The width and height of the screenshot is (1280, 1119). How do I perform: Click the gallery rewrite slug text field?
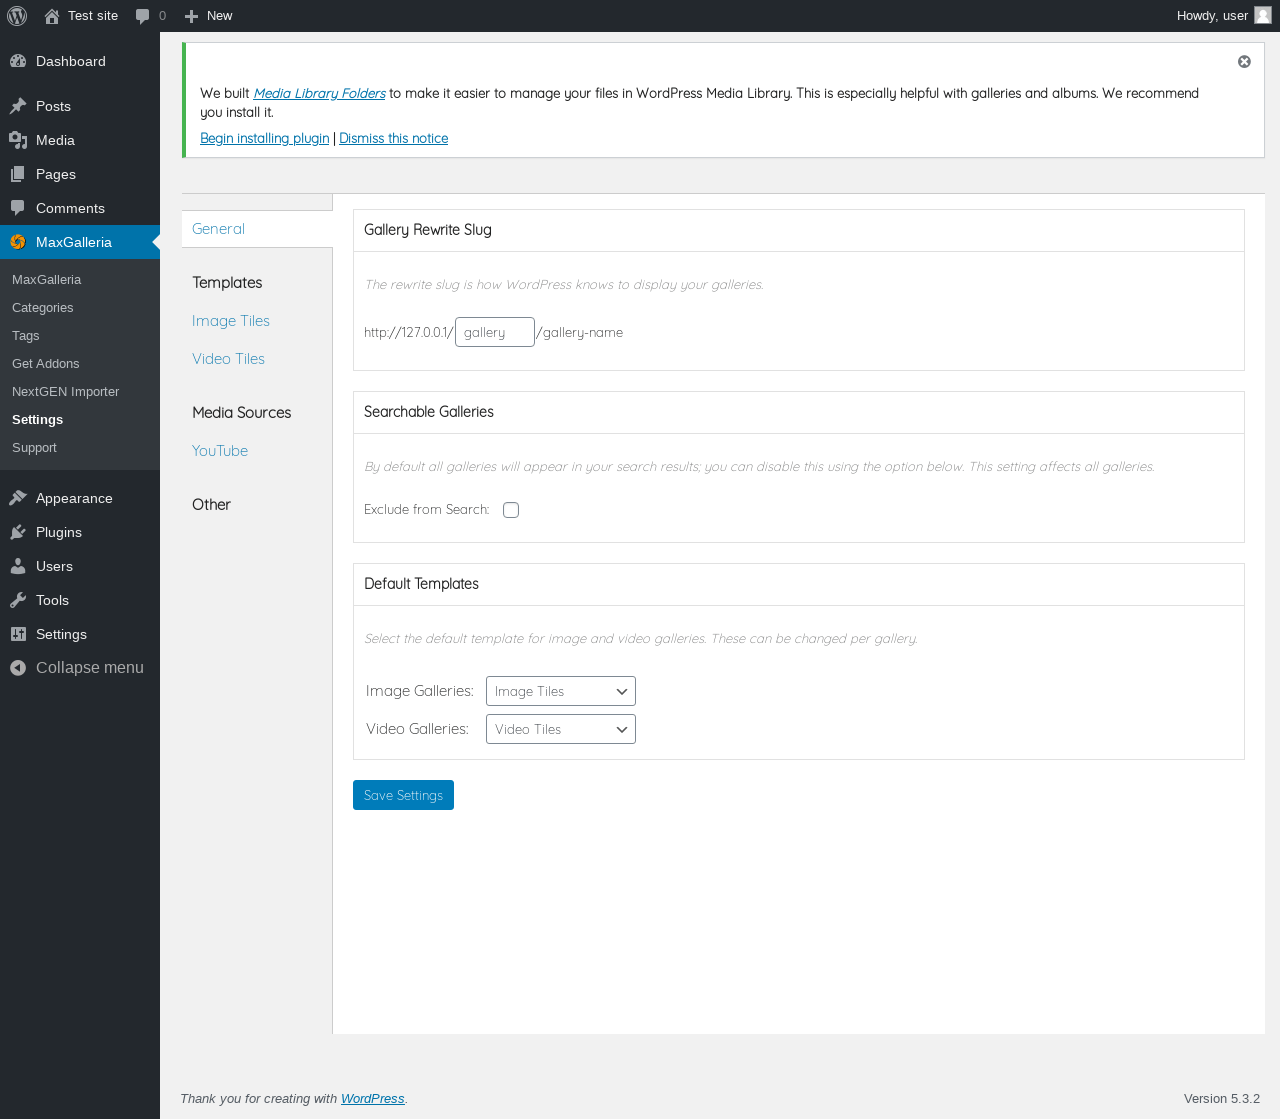pyautogui.click(x=494, y=332)
